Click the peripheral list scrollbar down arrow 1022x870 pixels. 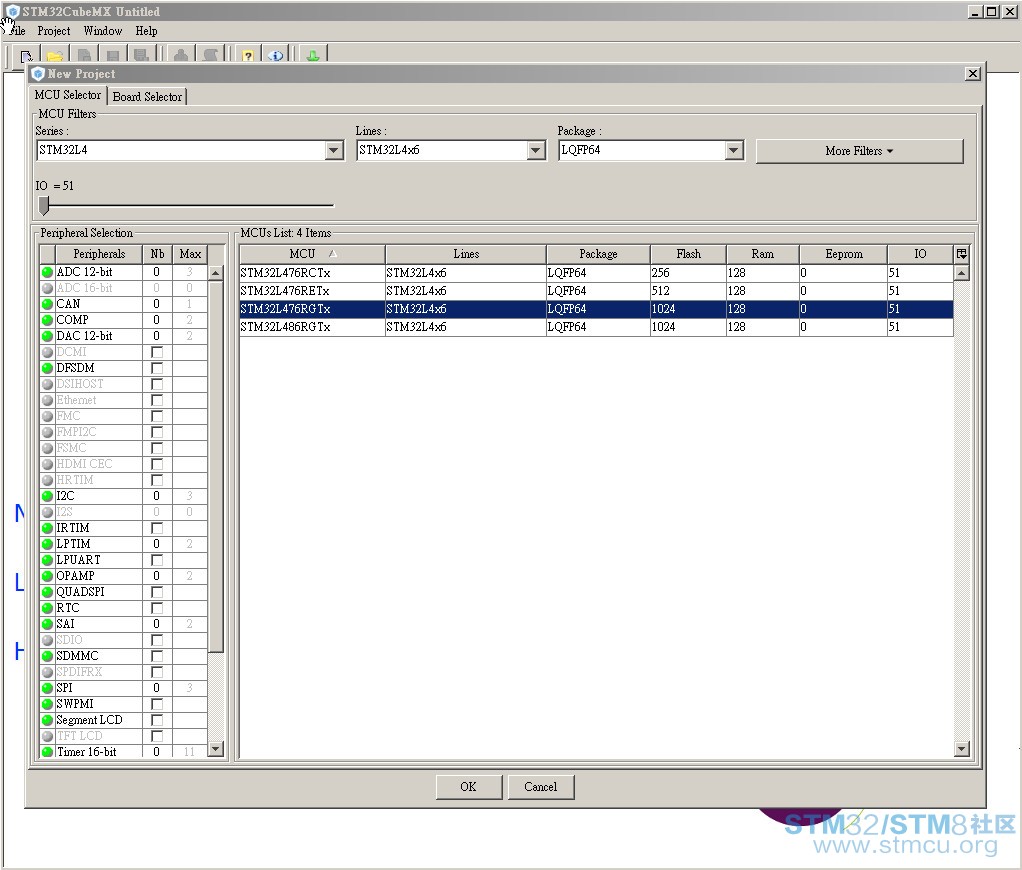216,749
